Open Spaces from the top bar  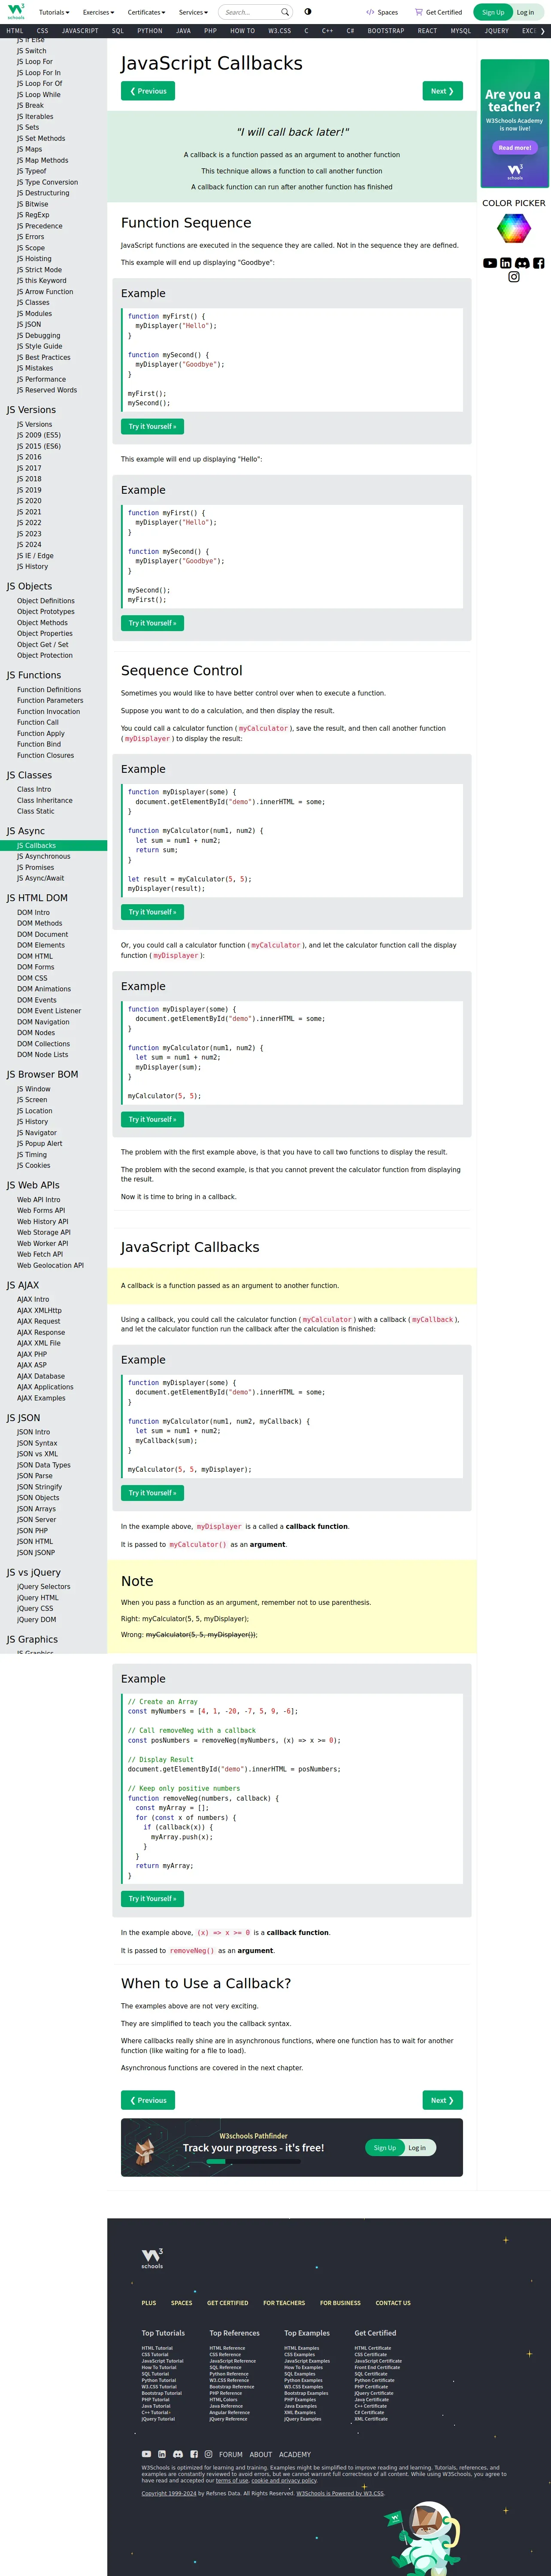(x=382, y=12)
